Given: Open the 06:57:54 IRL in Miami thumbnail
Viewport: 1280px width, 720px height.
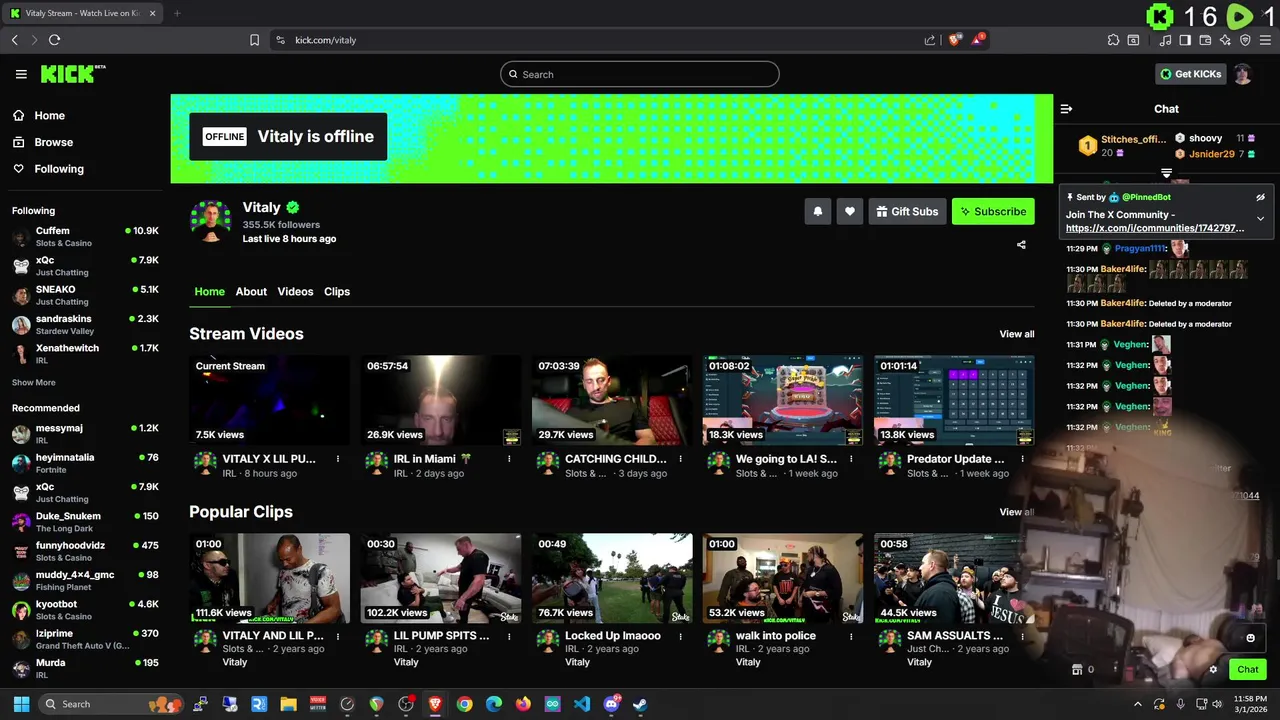Looking at the screenshot, I should tap(441, 400).
